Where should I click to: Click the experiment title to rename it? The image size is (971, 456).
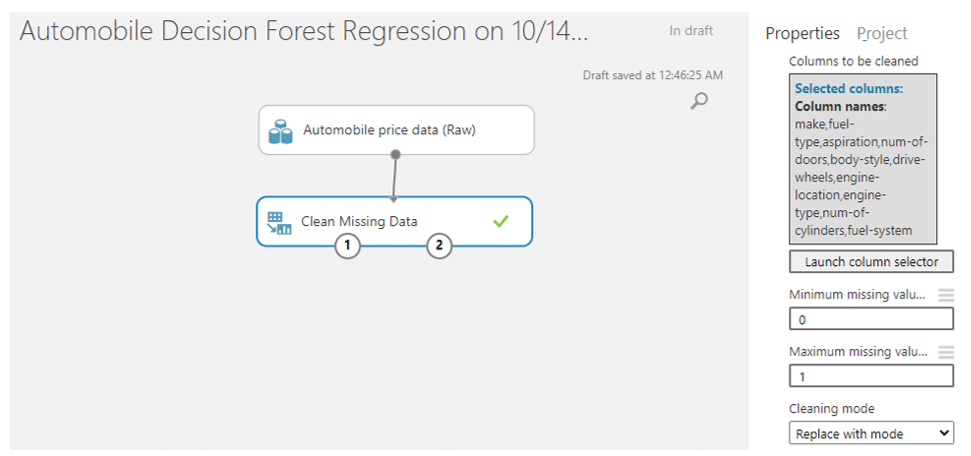coord(303,31)
